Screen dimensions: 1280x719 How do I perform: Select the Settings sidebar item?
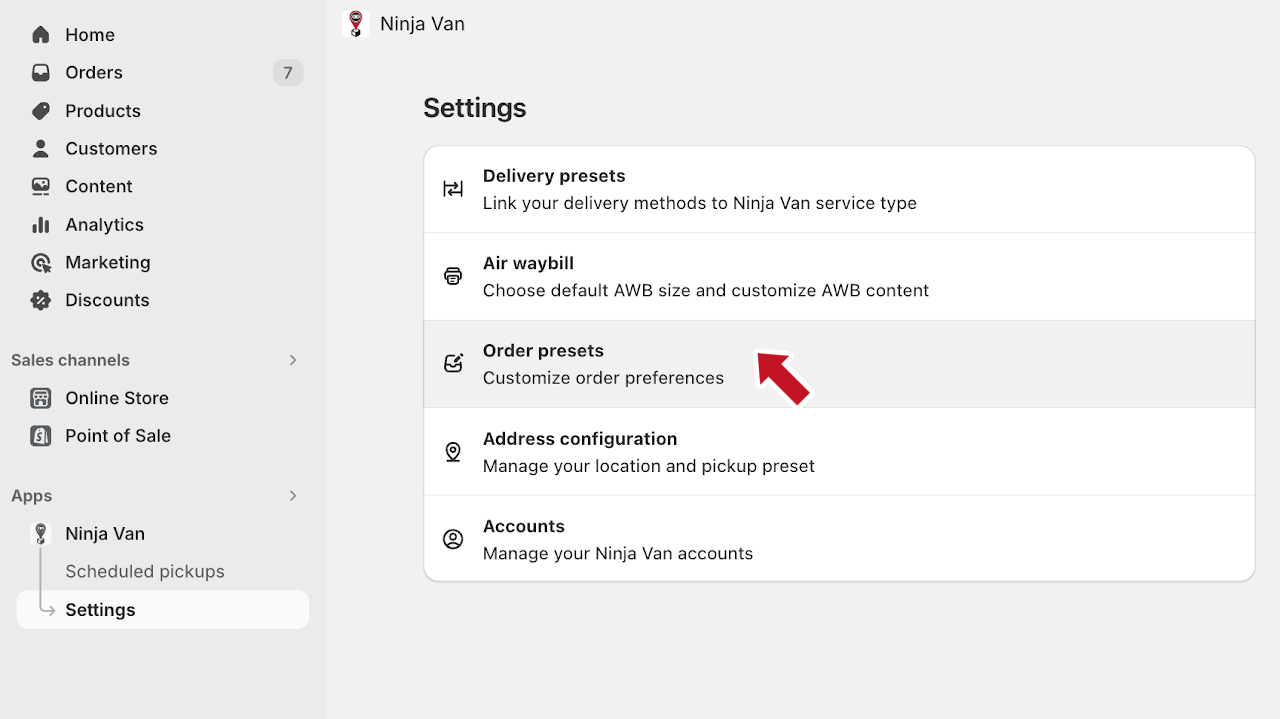(x=100, y=610)
